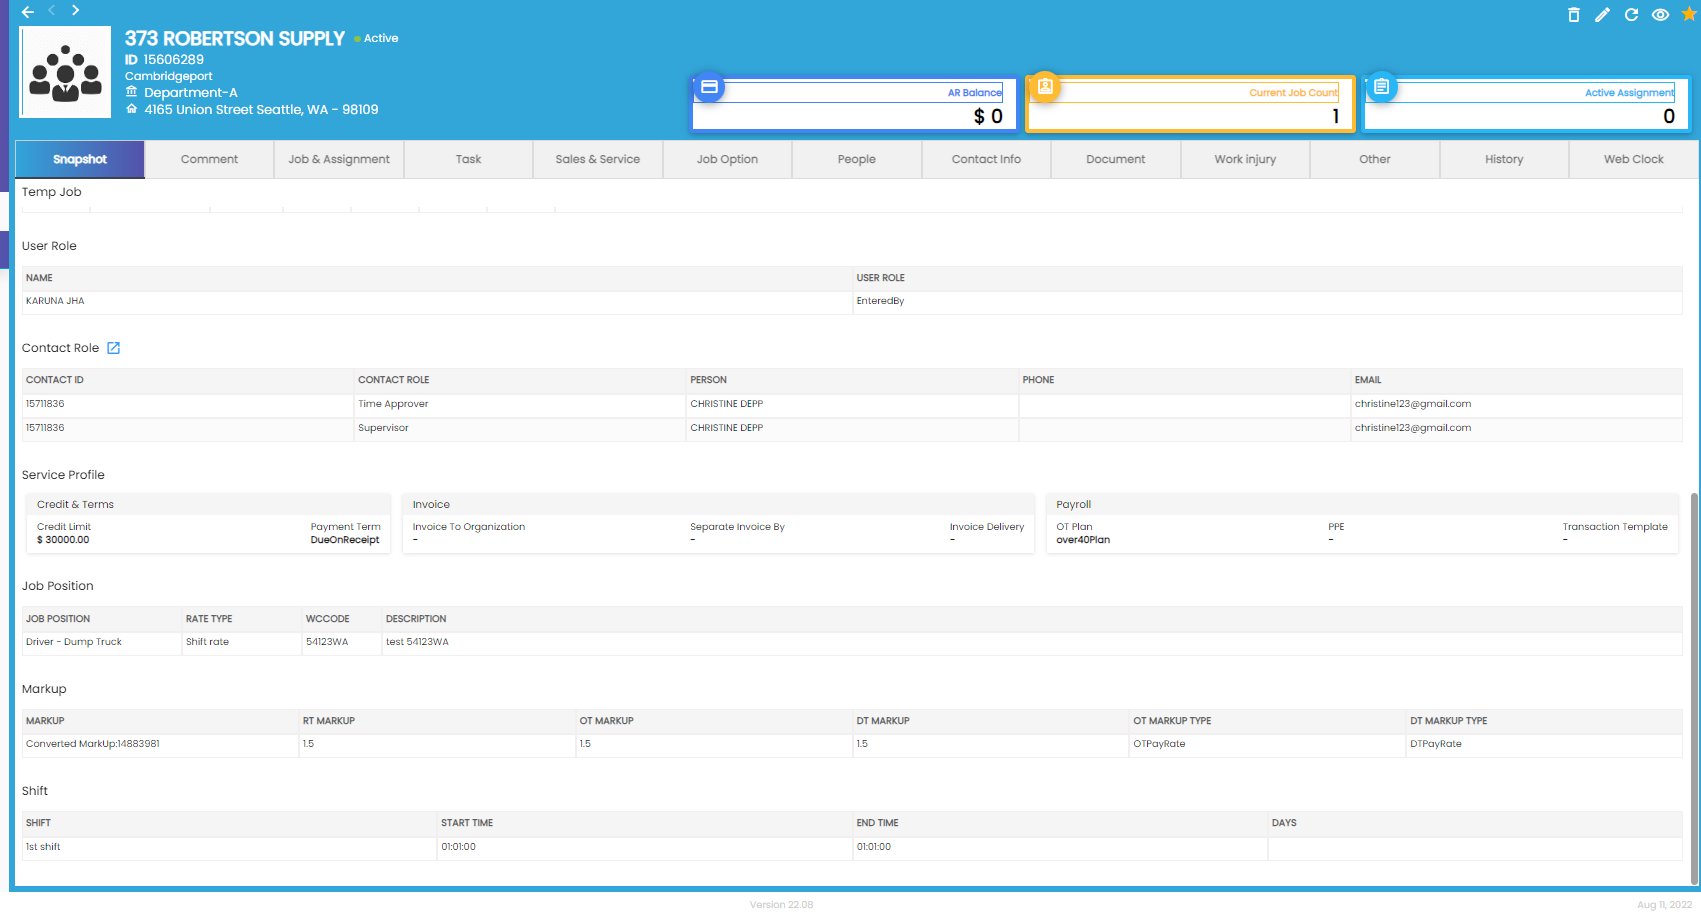
Task: Click the refresh icon
Action: click(1631, 14)
